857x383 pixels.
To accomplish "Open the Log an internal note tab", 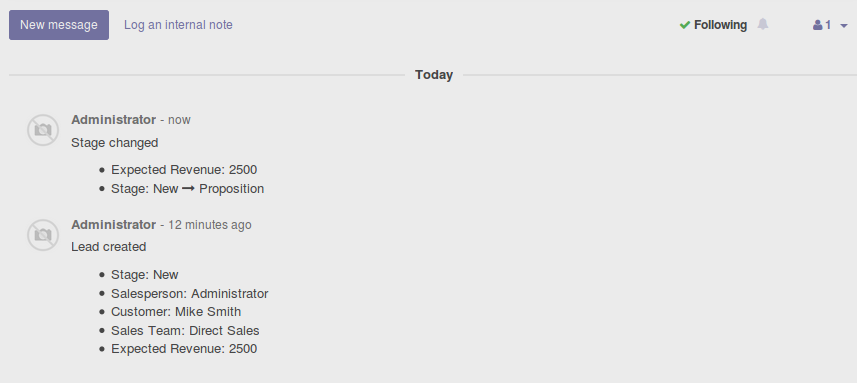I will pyautogui.click(x=178, y=25).
